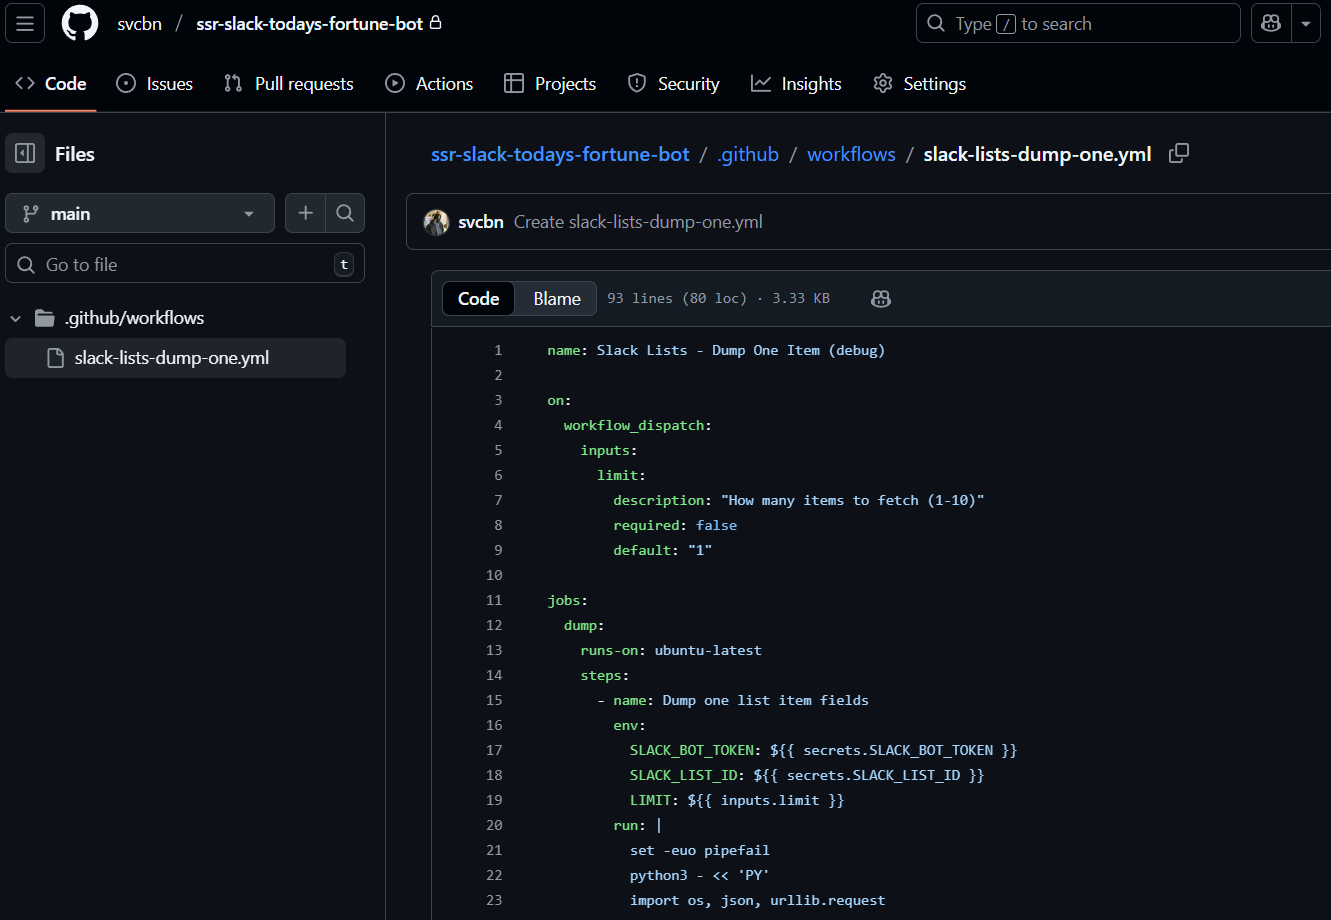Open svcbn commit author name link
The image size is (1331, 920).
(480, 222)
